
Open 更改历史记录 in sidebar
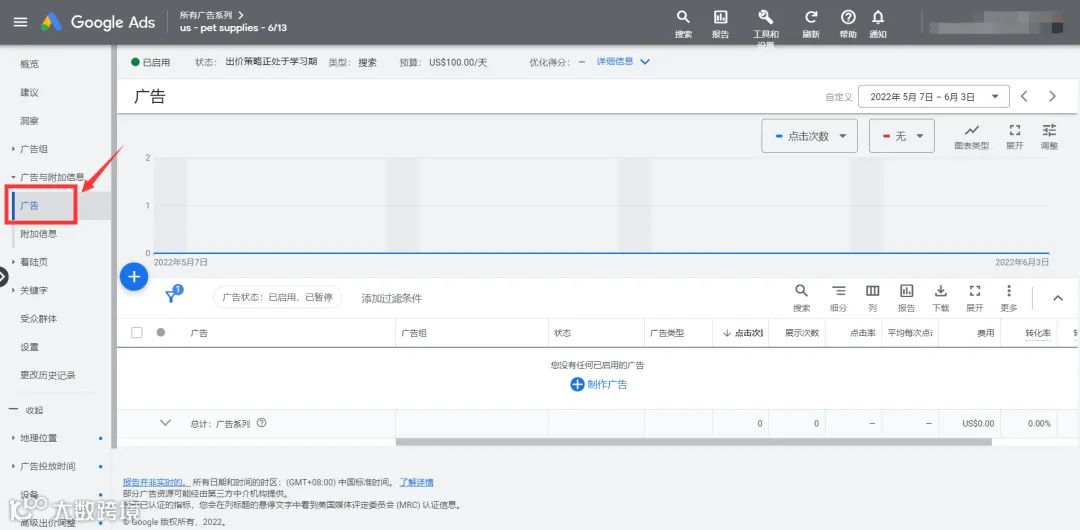[48, 375]
